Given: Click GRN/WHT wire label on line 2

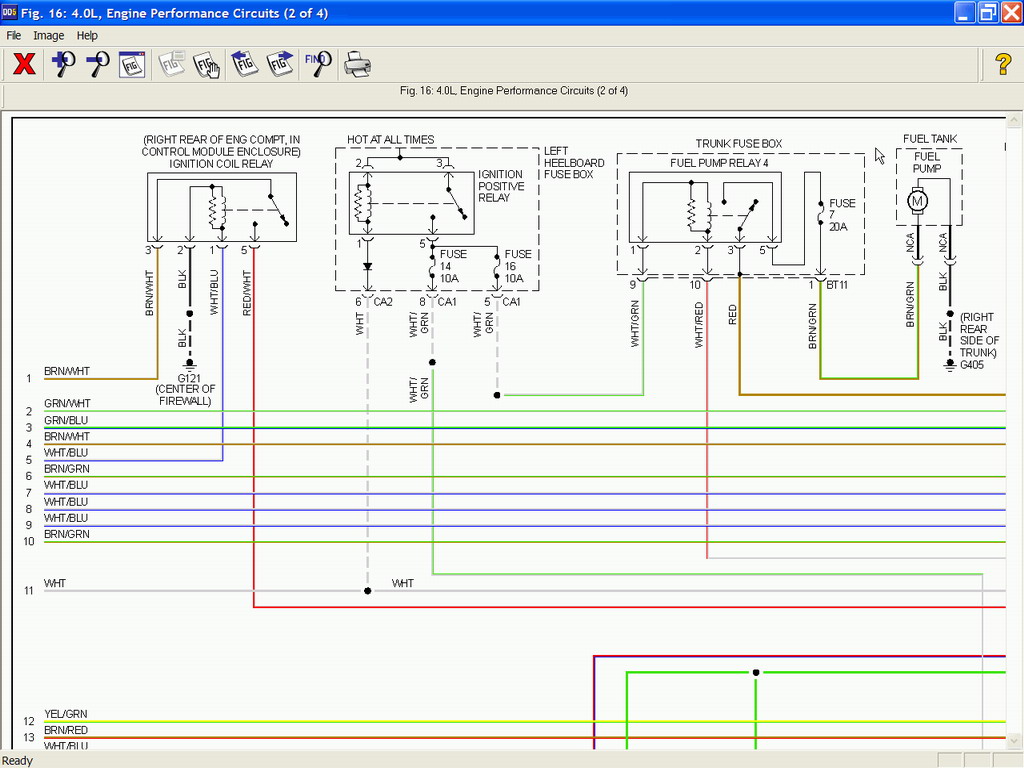Looking at the screenshot, I should (x=67, y=404).
